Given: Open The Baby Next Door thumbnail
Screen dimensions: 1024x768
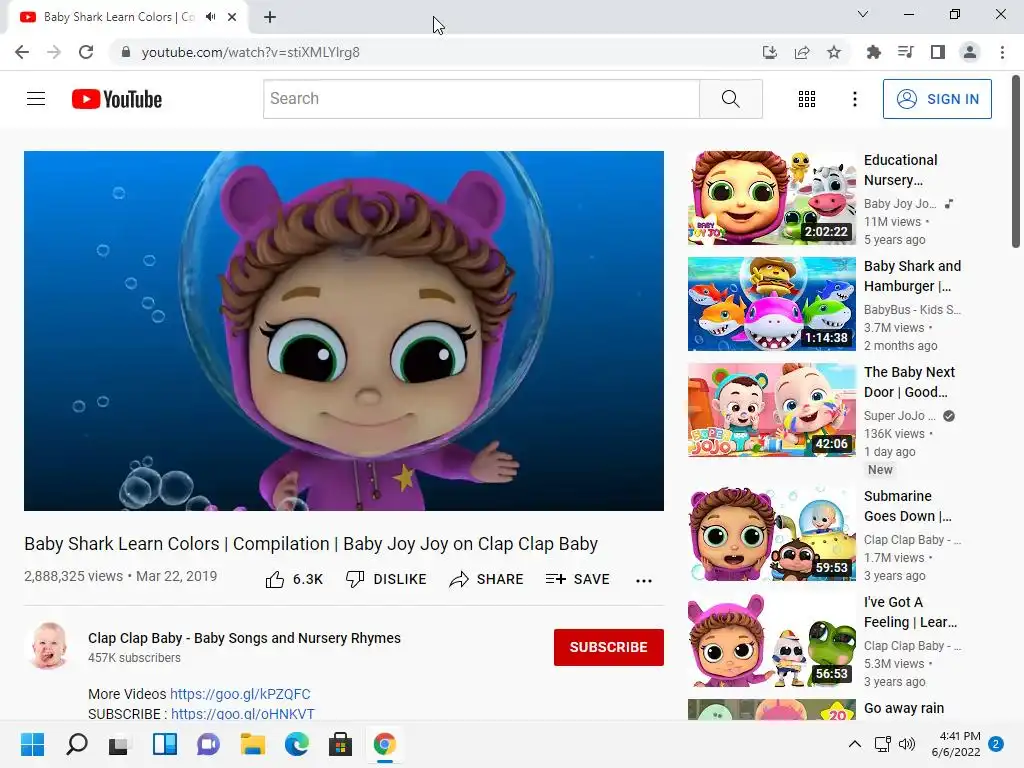Looking at the screenshot, I should [771, 409].
